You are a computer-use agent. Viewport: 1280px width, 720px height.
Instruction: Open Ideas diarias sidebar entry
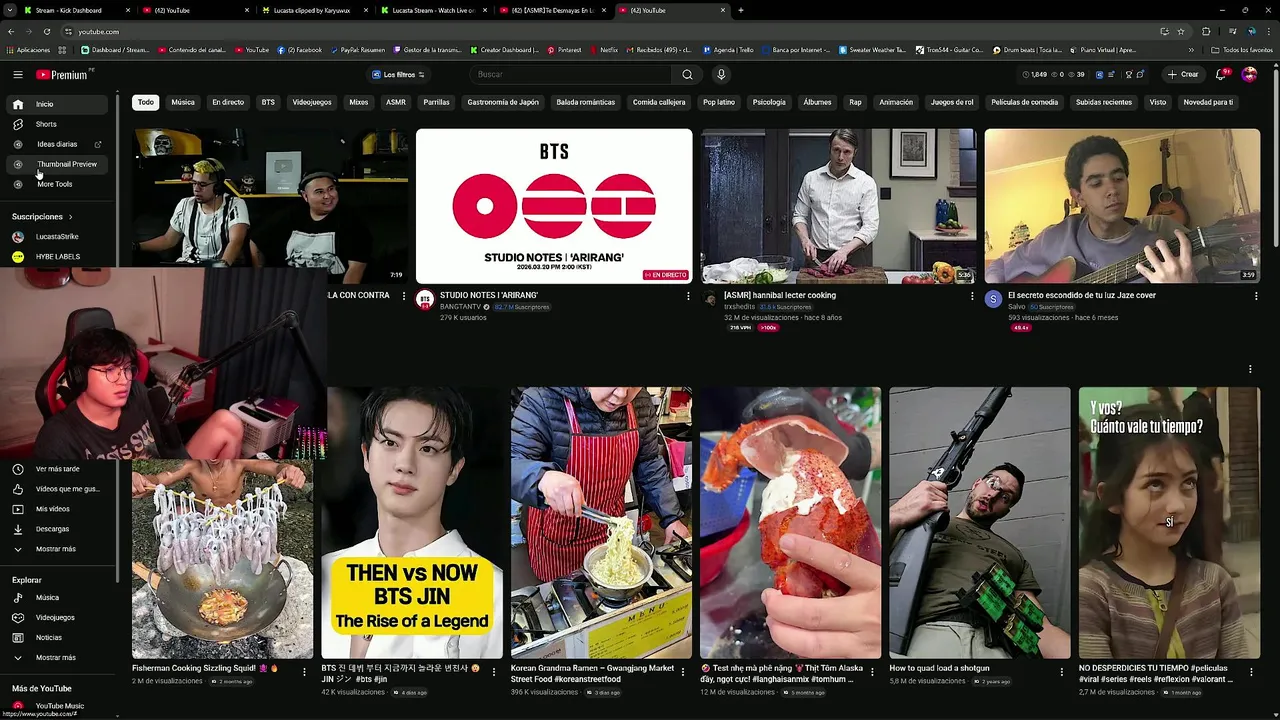coord(58,144)
